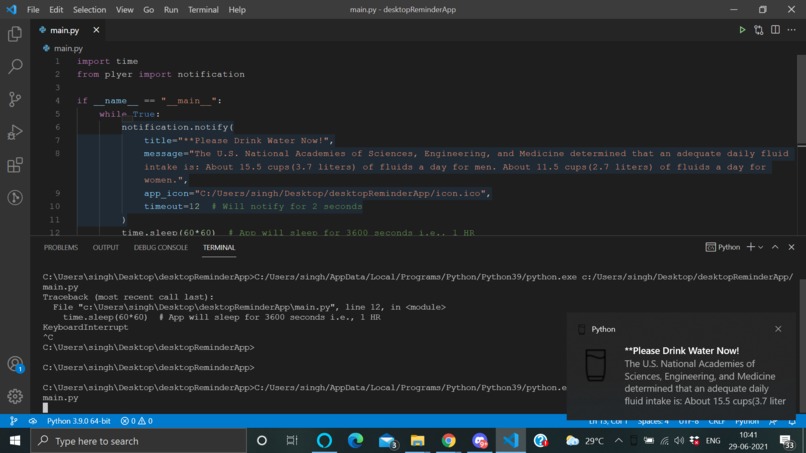Open the Action Center notifications icon
This screenshot has height=453, width=806.
(x=786, y=441)
